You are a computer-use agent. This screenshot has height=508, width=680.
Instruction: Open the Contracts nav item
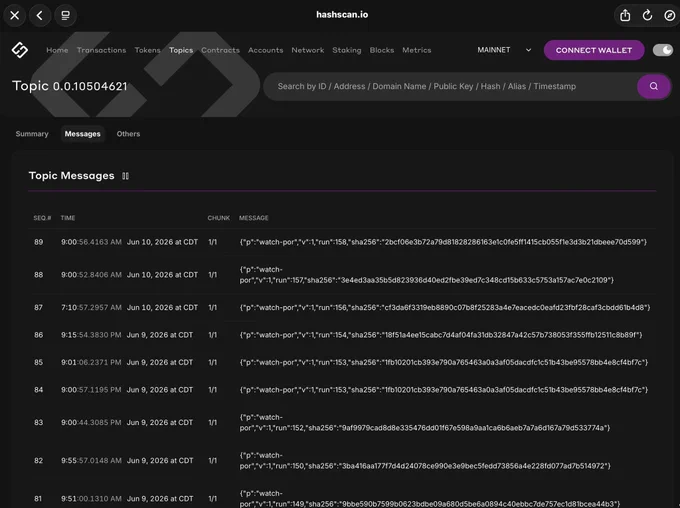pyautogui.click(x=220, y=50)
